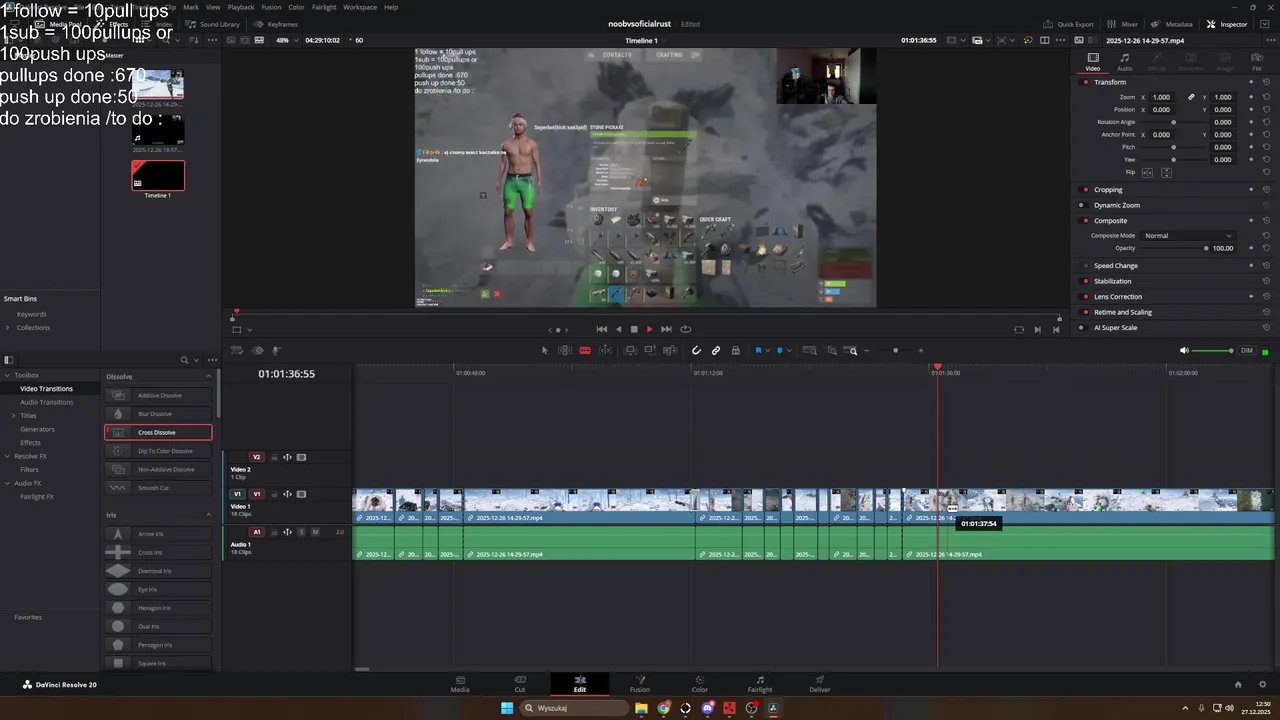Open the Color page
Image resolution: width=1280 pixels, height=720 pixels.
[700, 684]
